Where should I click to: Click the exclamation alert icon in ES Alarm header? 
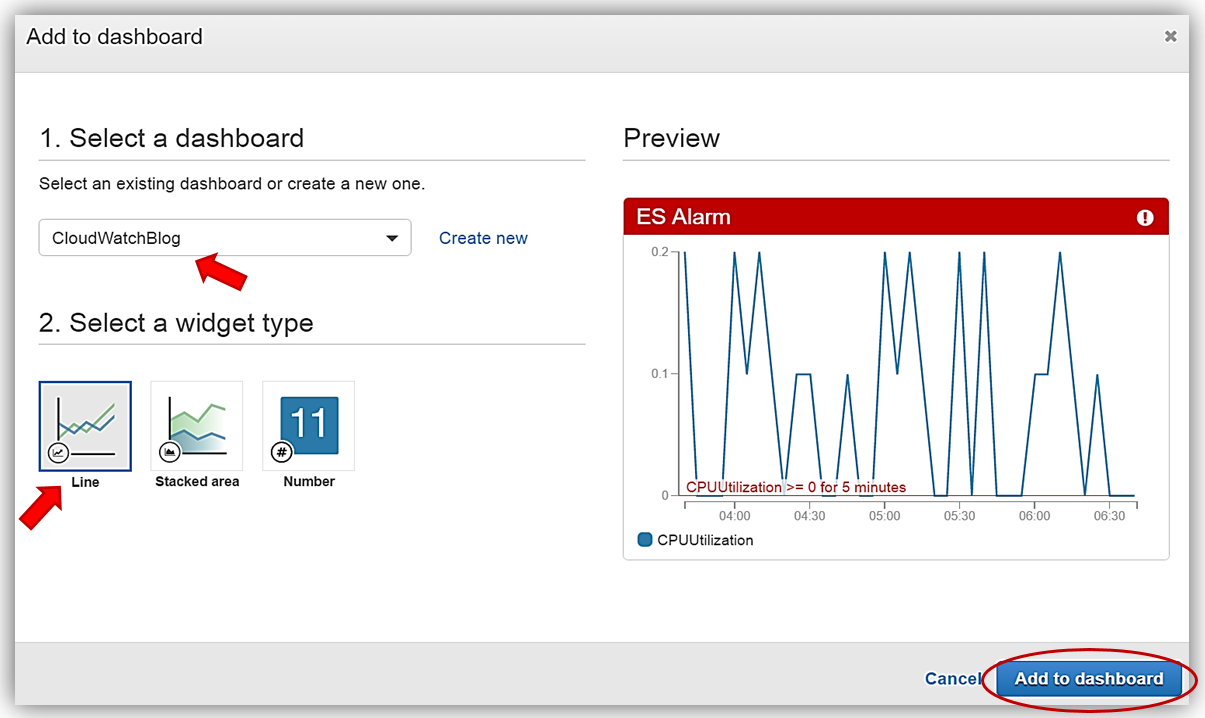click(1145, 217)
